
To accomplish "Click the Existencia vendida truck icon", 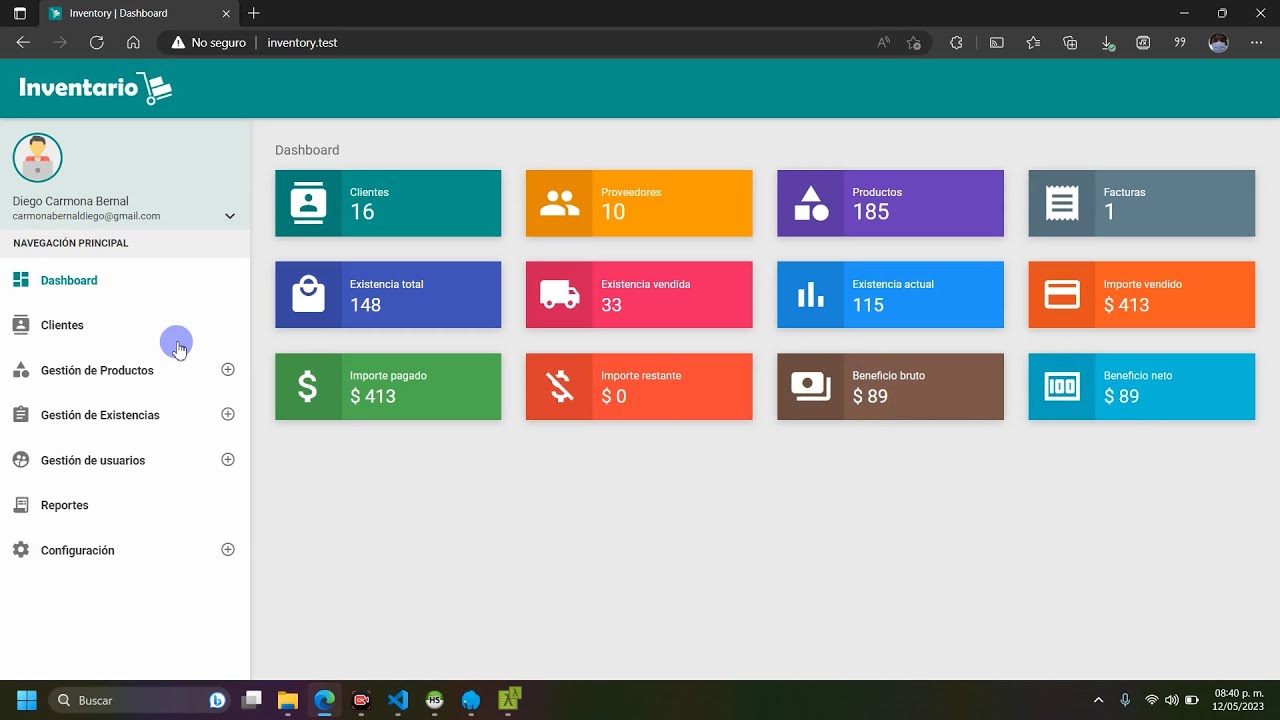I will click(559, 295).
